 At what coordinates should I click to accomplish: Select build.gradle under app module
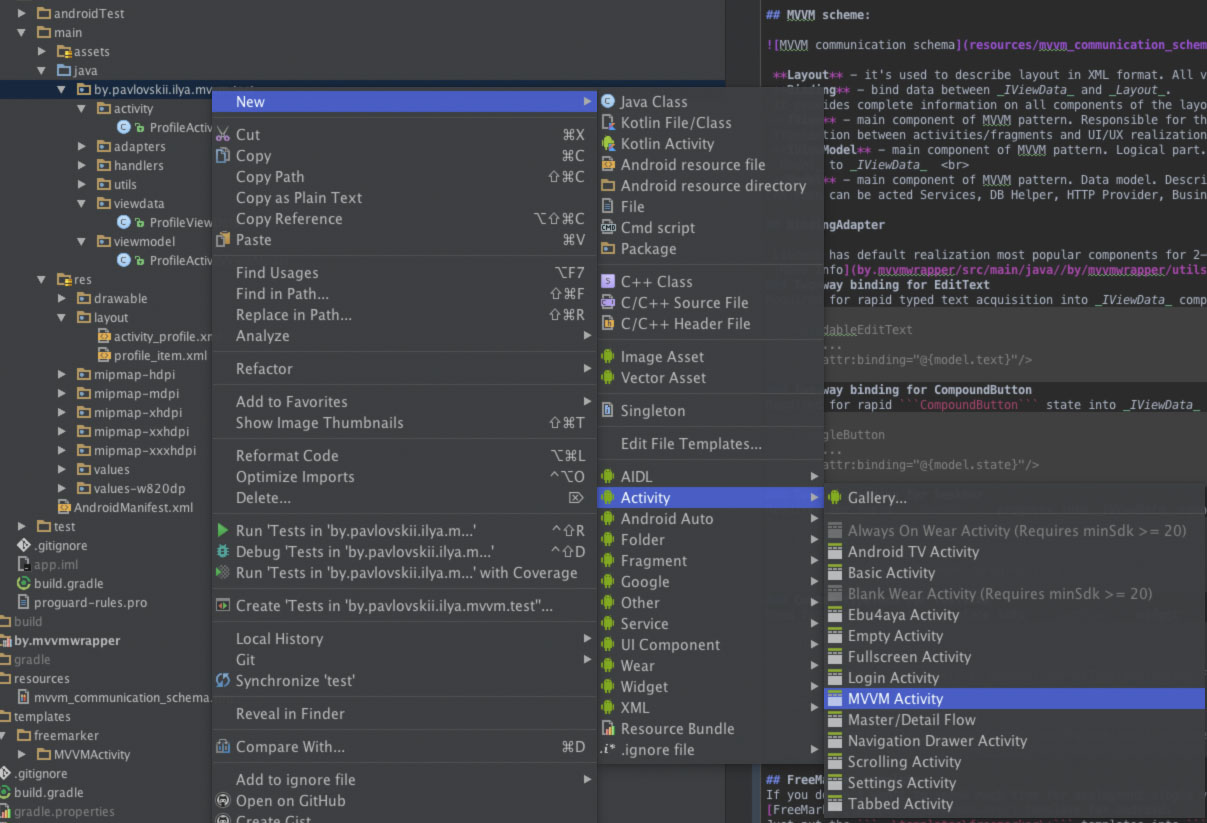(68, 583)
